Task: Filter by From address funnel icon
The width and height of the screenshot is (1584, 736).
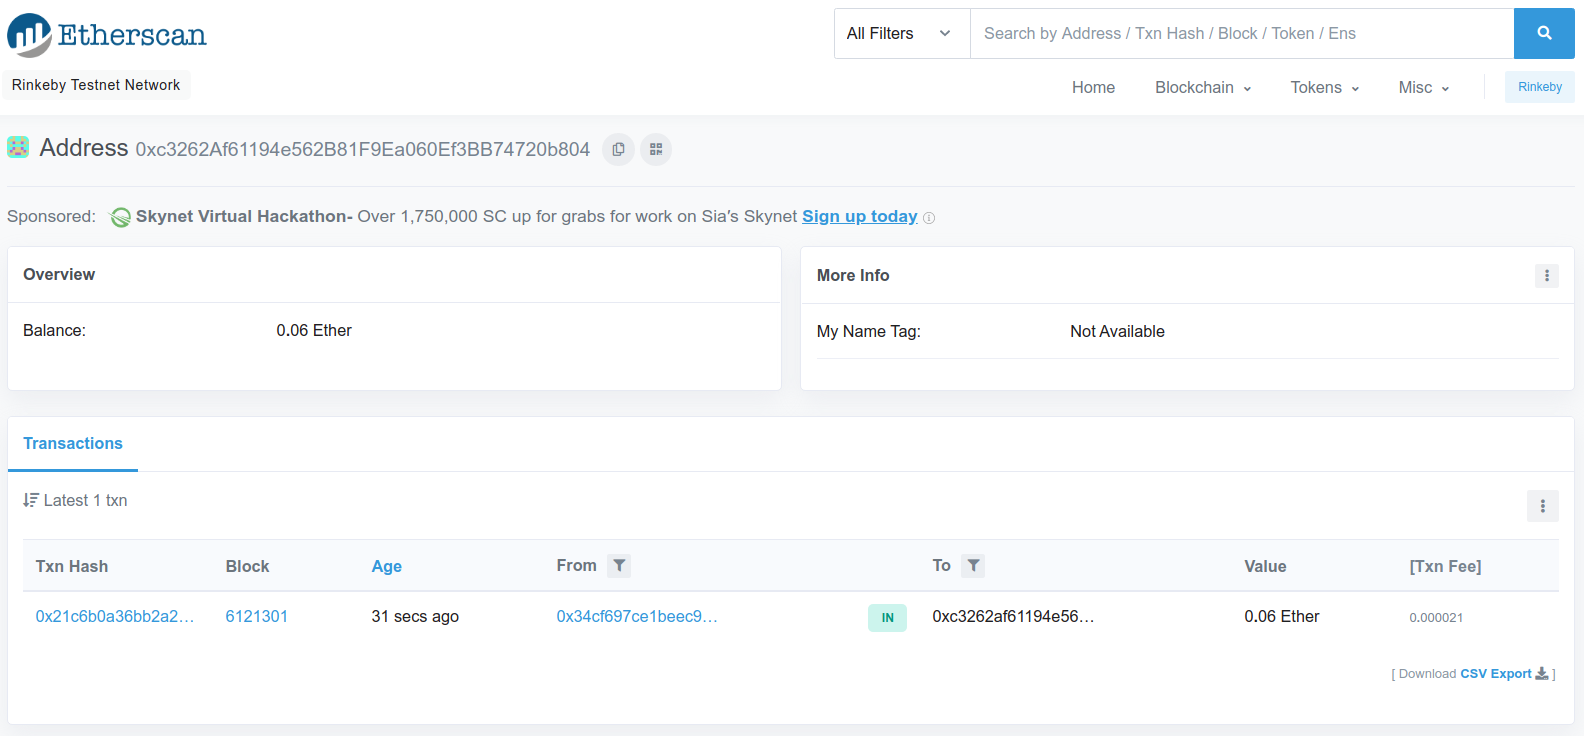Action: pyautogui.click(x=619, y=566)
